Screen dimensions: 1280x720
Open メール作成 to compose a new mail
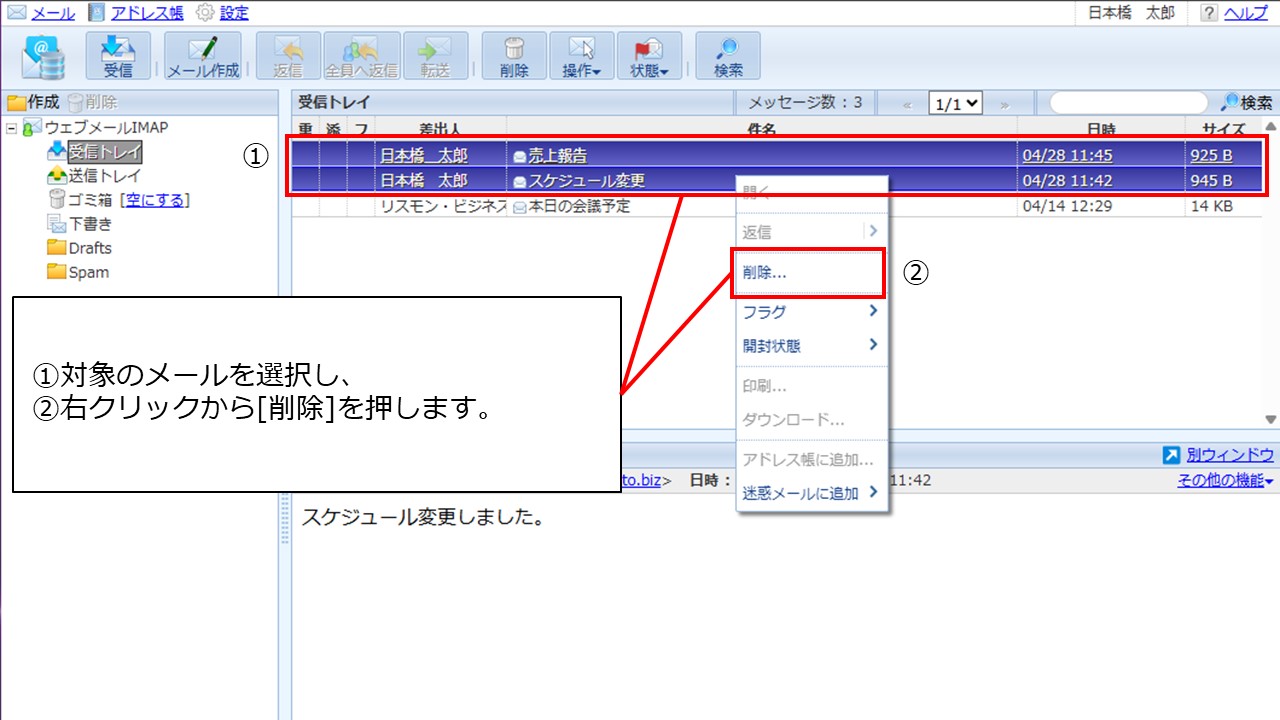pos(202,56)
